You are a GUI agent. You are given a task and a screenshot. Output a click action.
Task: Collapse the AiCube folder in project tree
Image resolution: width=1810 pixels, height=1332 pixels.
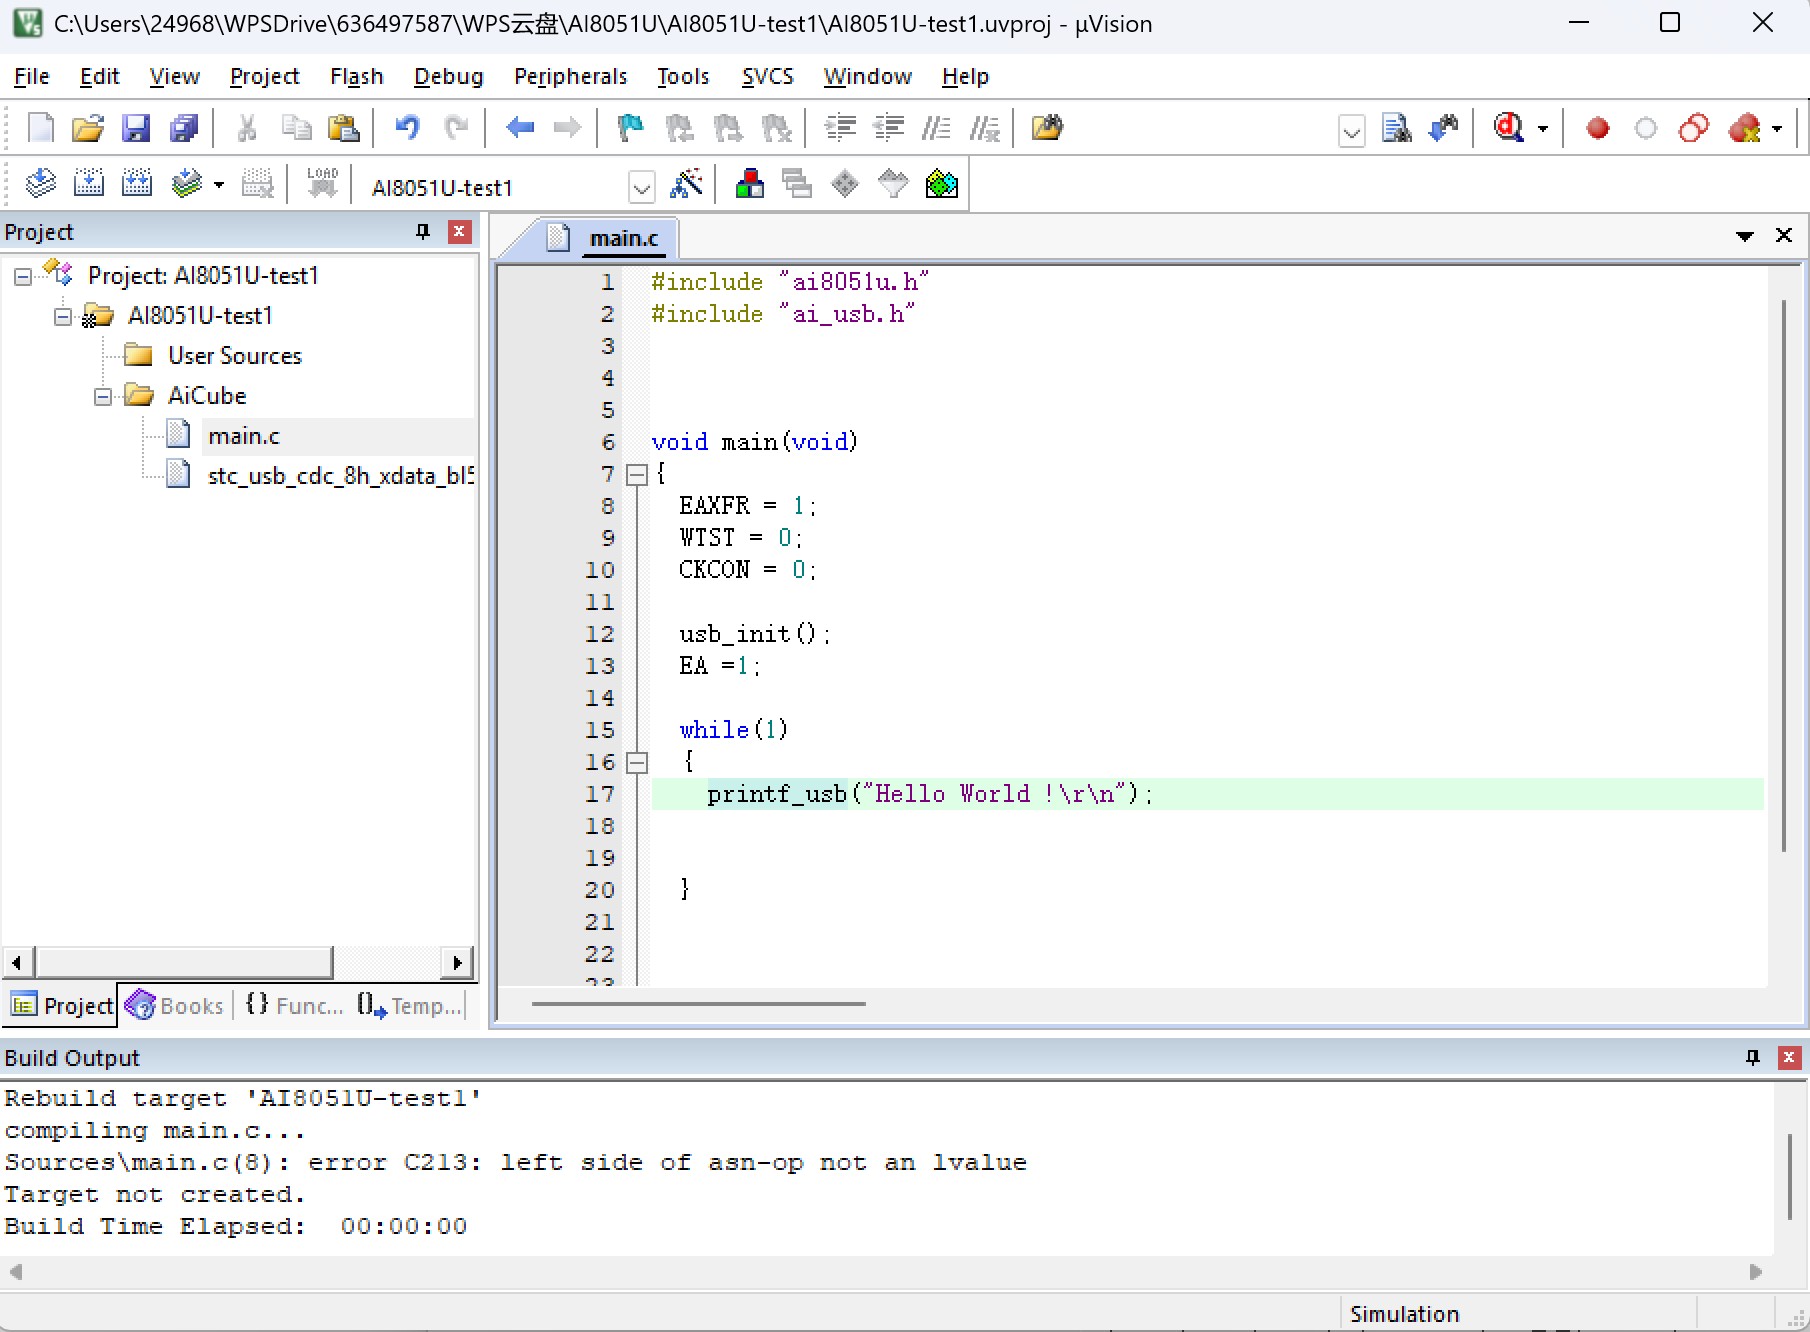[x=103, y=397]
